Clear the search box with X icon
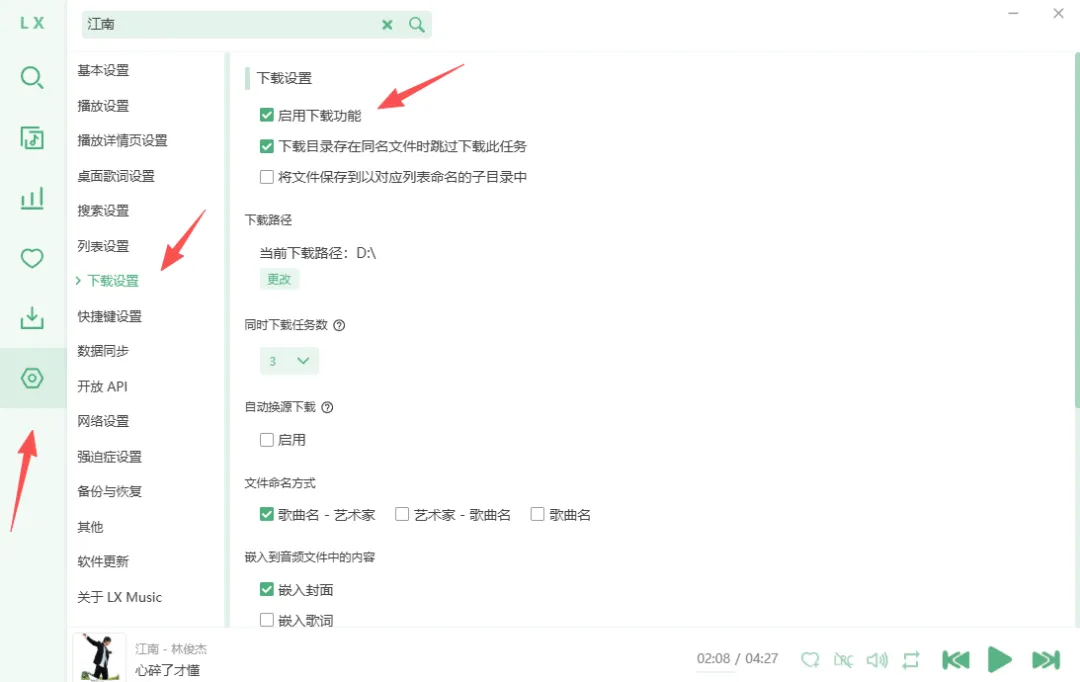1080x682 pixels. pyautogui.click(x=387, y=25)
